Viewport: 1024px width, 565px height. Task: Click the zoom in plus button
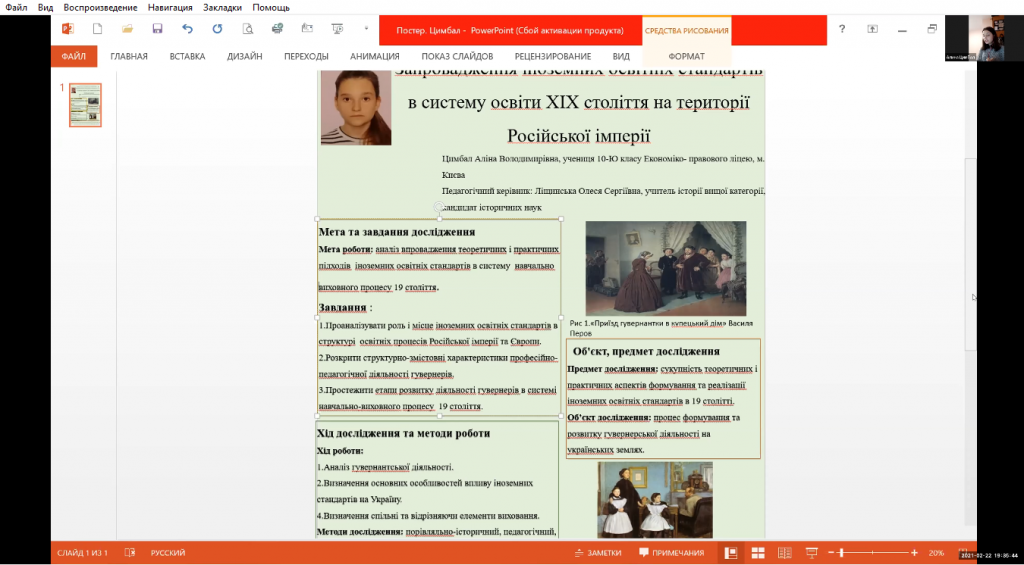pyautogui.click(x=914, y=553)
